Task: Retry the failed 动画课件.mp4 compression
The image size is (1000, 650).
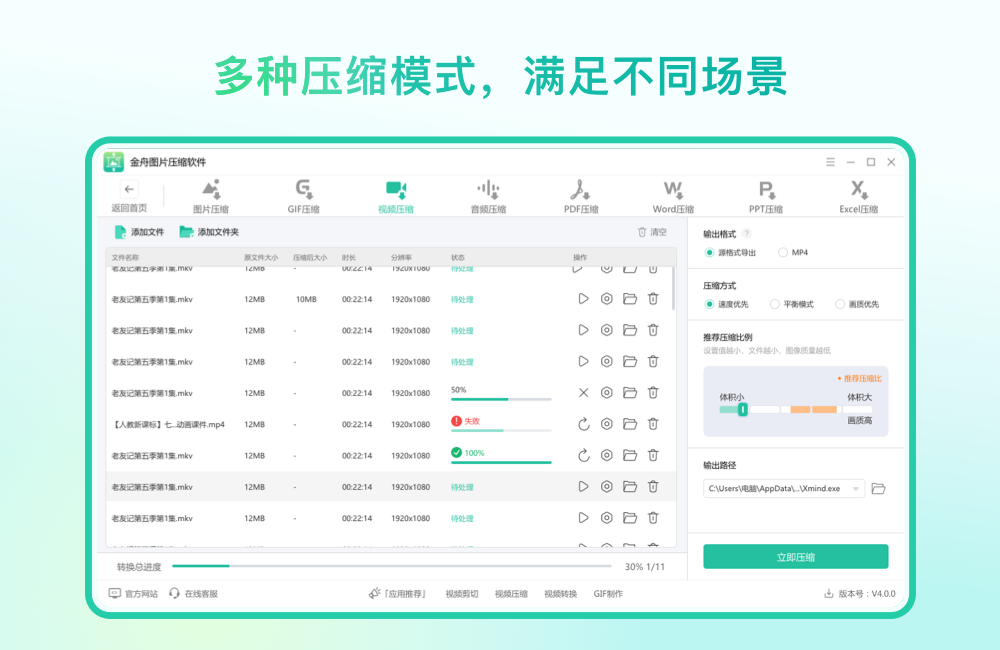Action: click(584, 424)
